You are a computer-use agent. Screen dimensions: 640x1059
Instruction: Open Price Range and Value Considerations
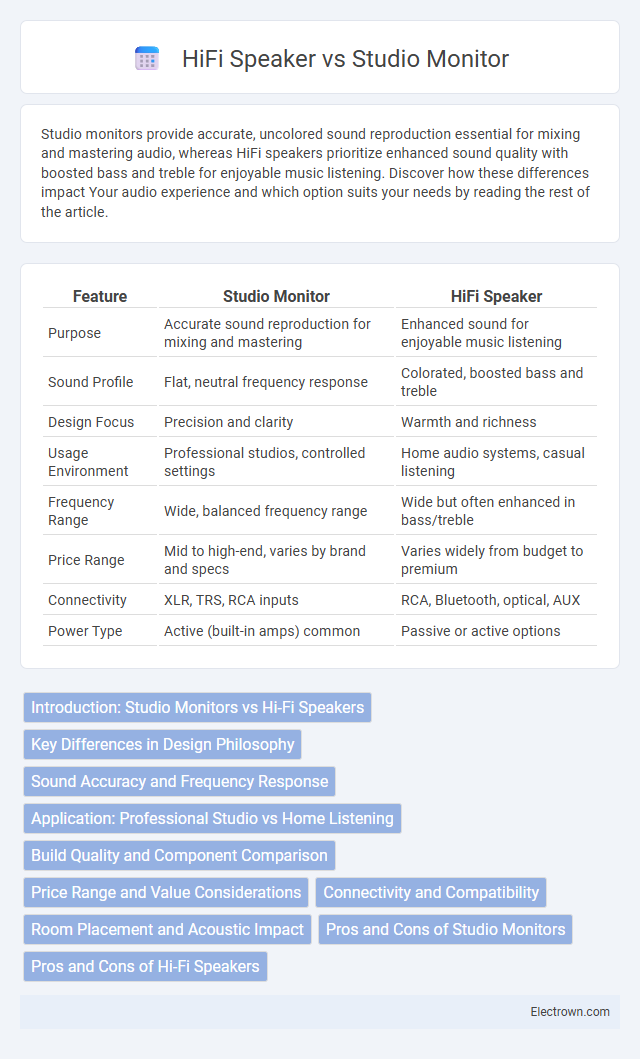[x=166, y=892]
